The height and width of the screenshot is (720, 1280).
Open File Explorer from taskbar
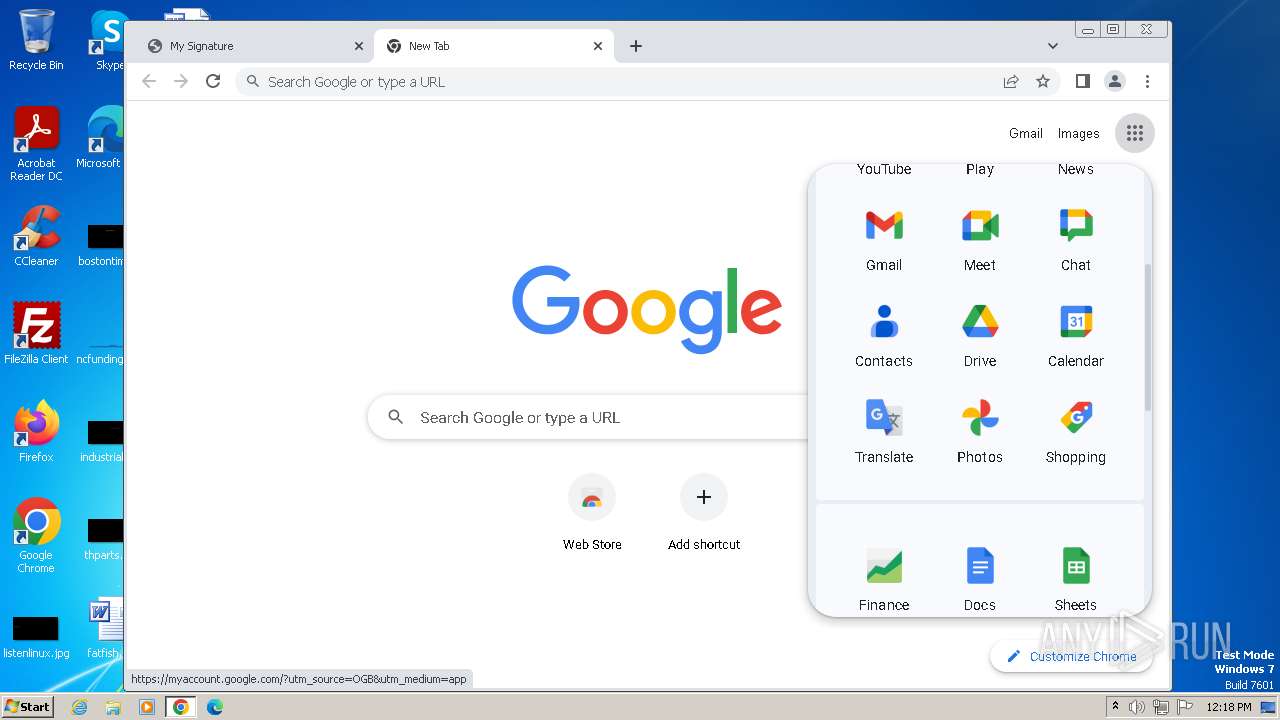tap(113, 707)
